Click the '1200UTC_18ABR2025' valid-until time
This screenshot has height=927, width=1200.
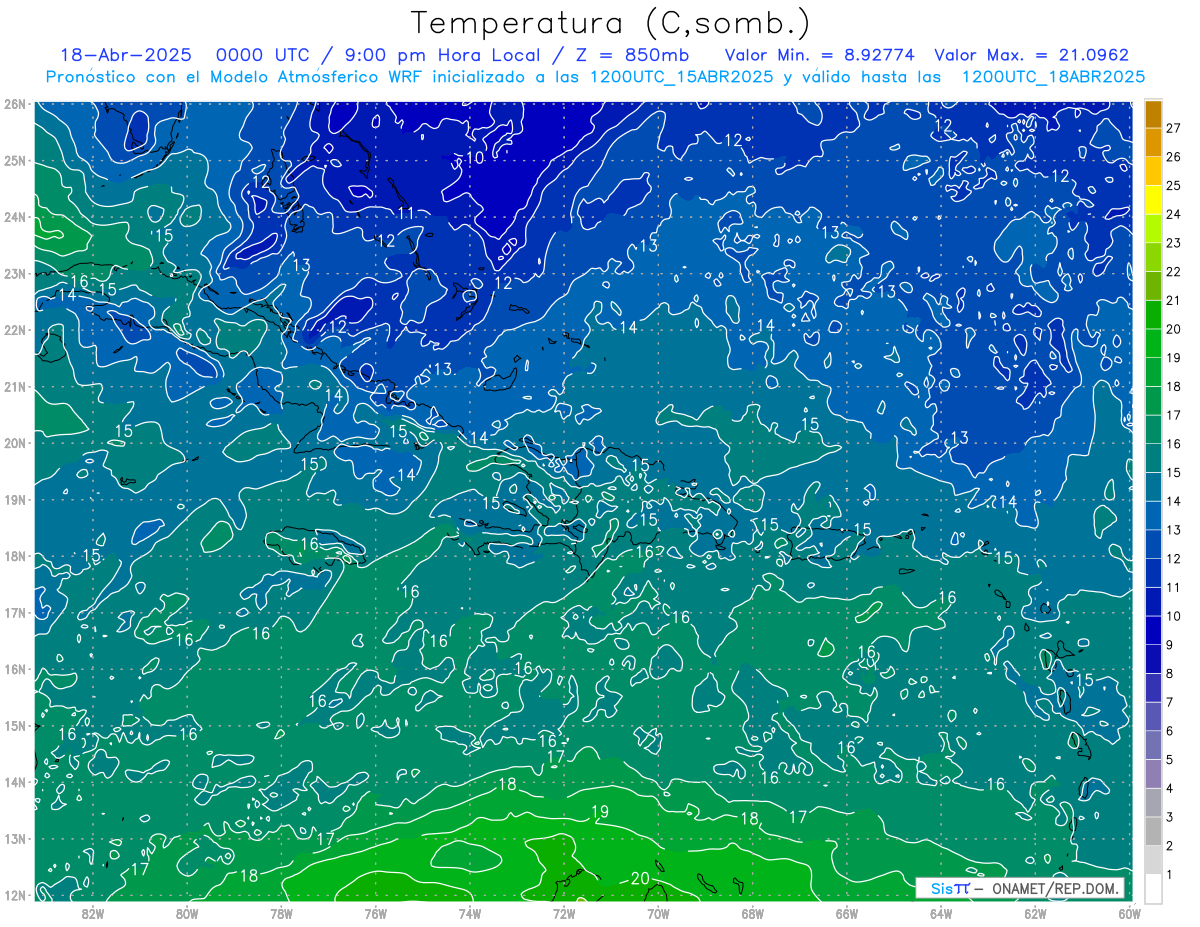pos(1053,77)
